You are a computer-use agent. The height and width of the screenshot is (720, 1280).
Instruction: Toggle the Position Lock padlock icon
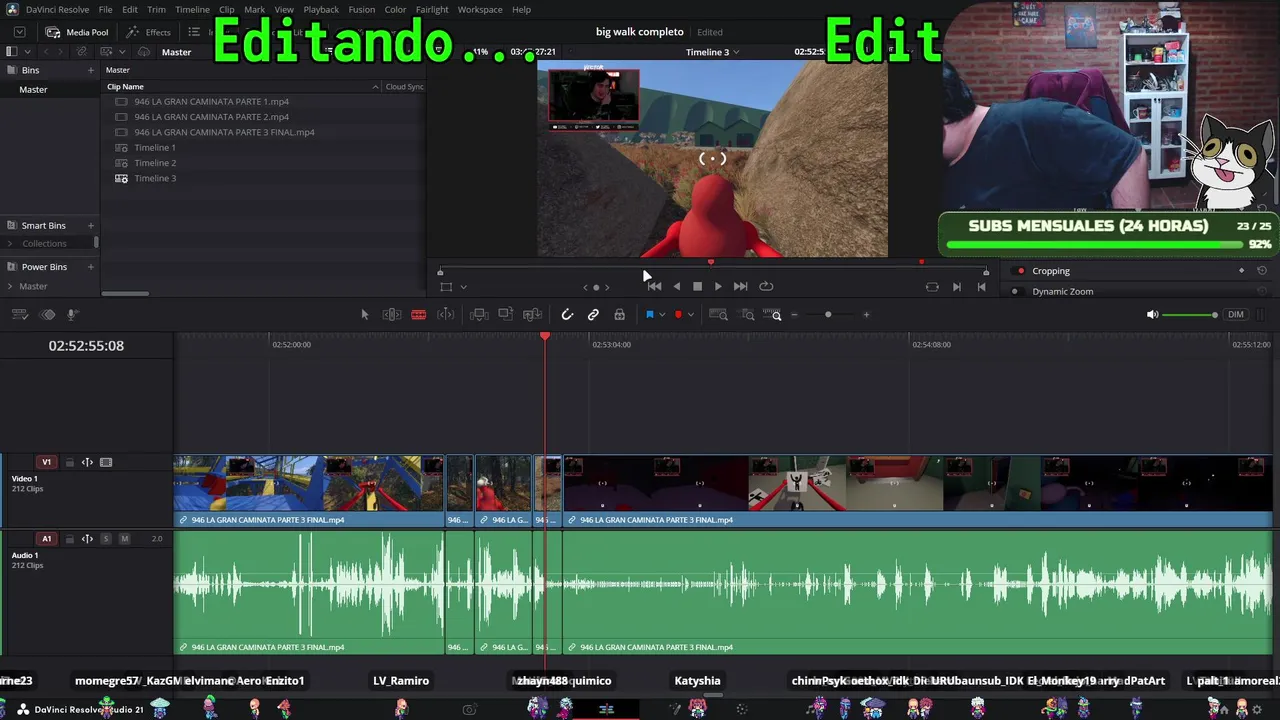click(x=620, y=315)
